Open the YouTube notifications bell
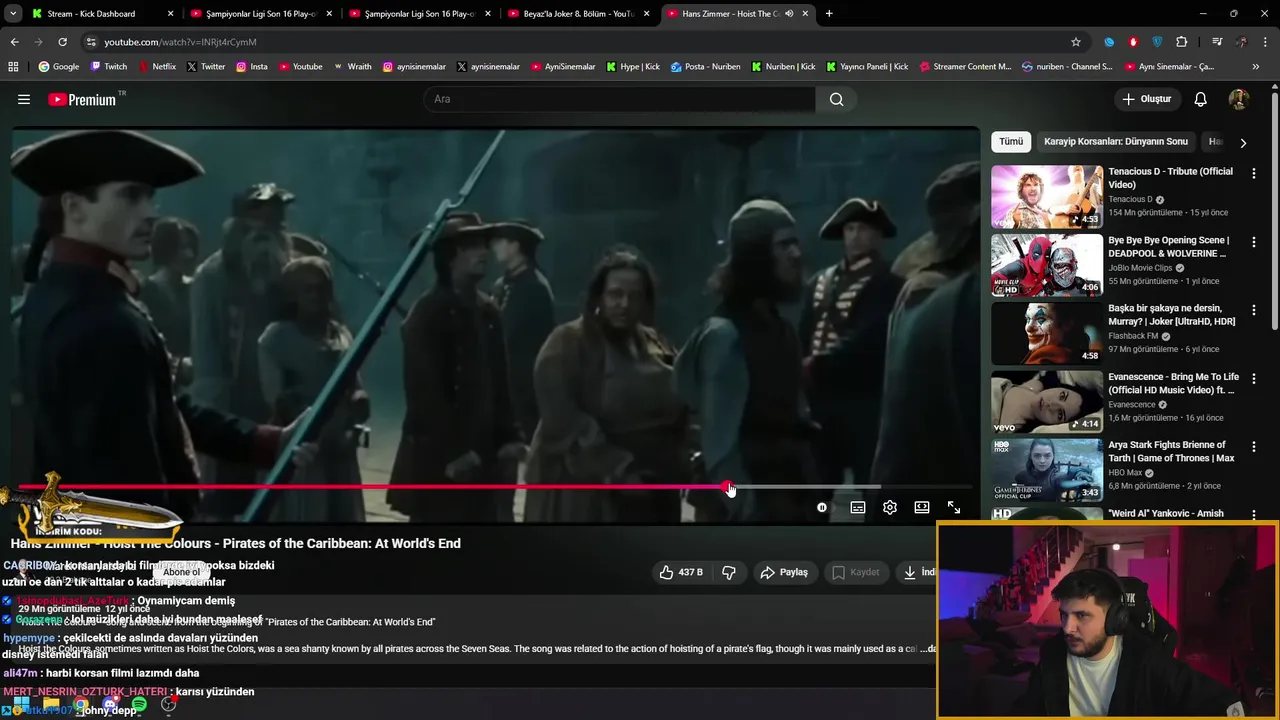The height and width of the screenshot is (720, 1280). (1200, 99)
